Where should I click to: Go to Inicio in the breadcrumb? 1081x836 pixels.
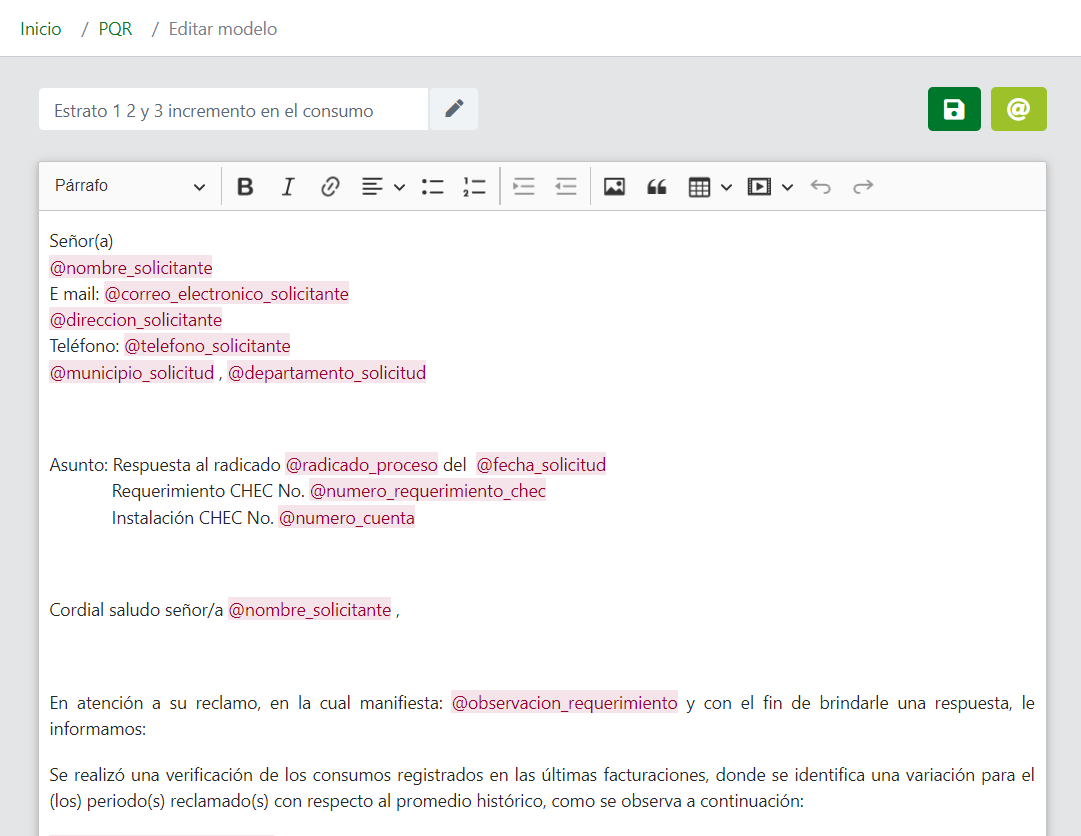click(41, 29)
